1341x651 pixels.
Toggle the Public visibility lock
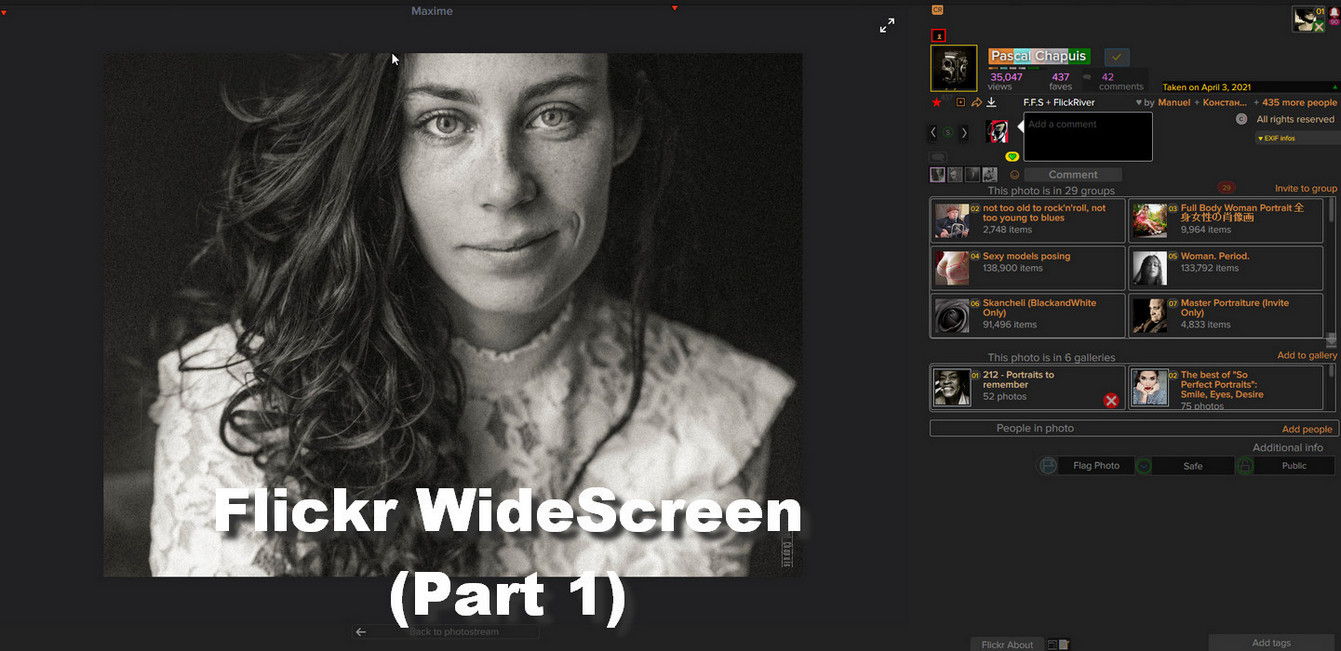[1245, 465]
